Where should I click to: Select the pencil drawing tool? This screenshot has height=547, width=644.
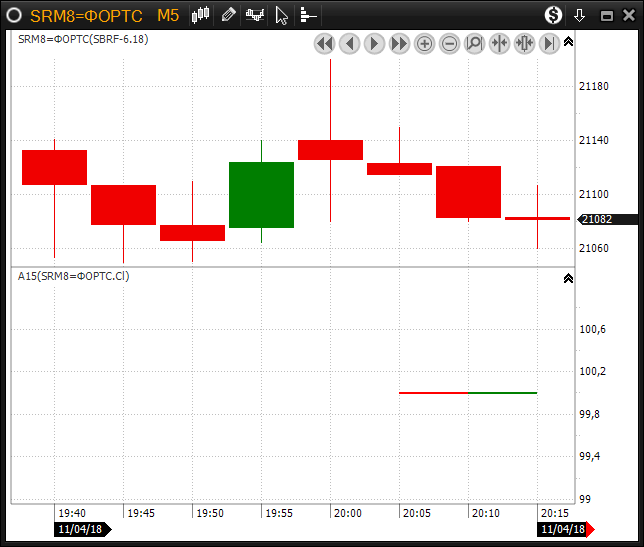point(229,15)
